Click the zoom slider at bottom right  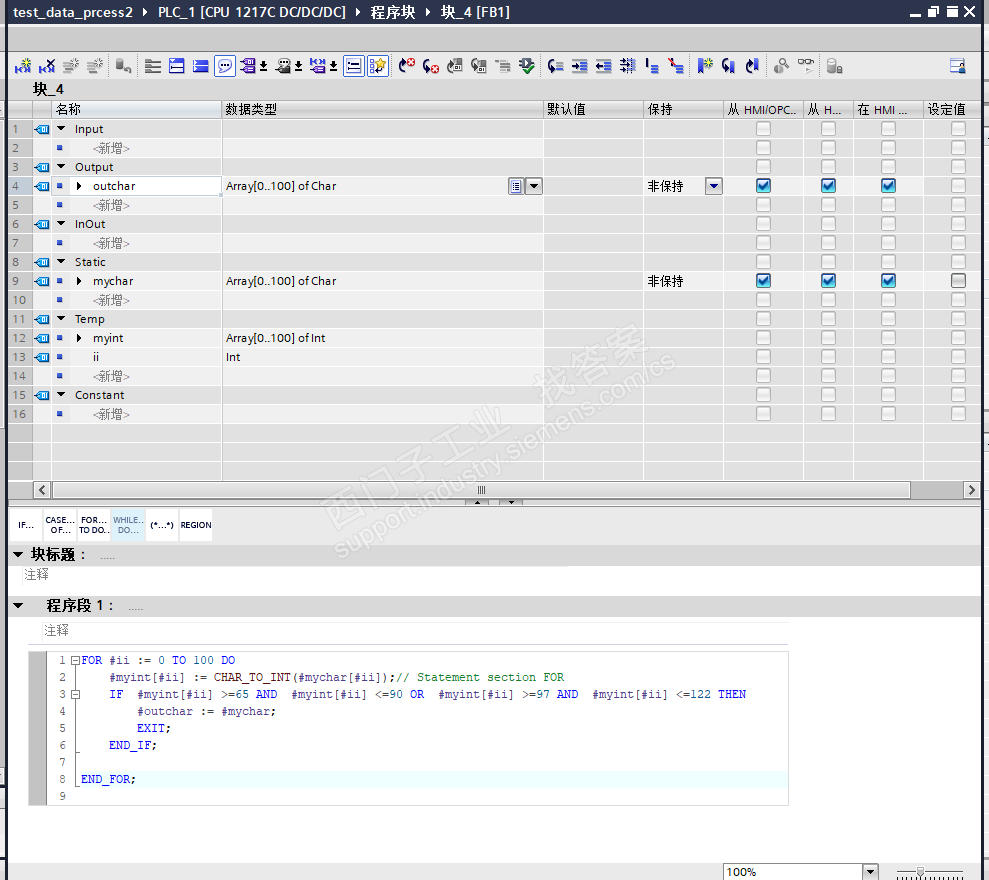[x=920, y=872]
